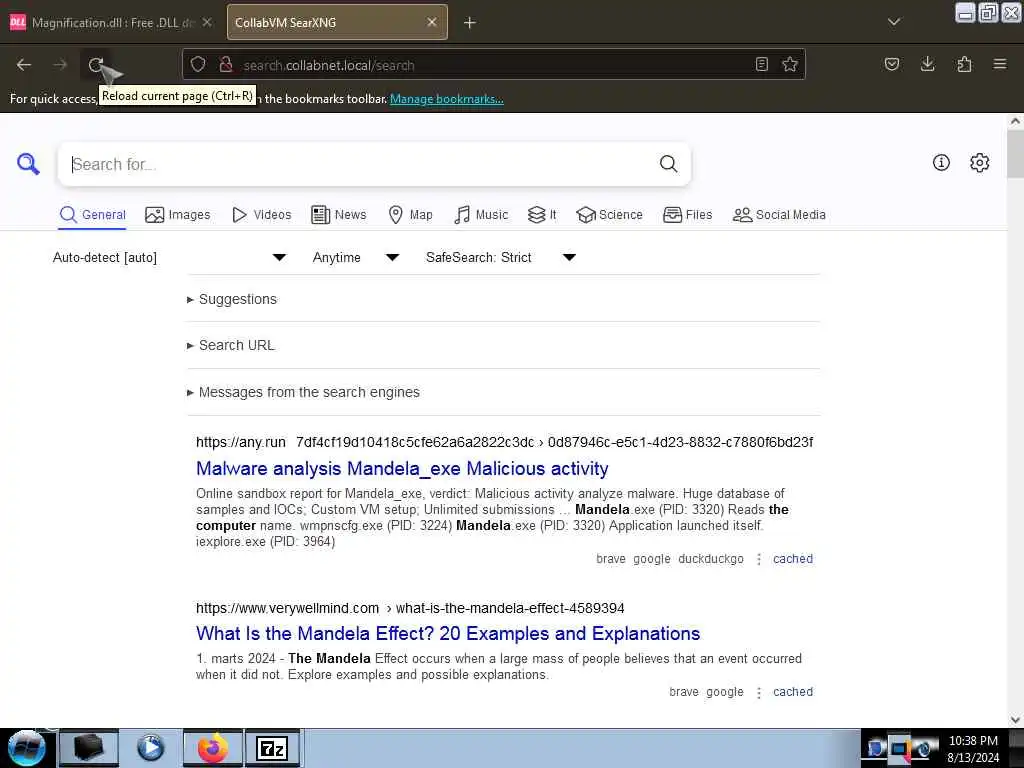This screenshot has height=768, width=1024.
Task: View site security padlock info
Action: pos(226,65)
